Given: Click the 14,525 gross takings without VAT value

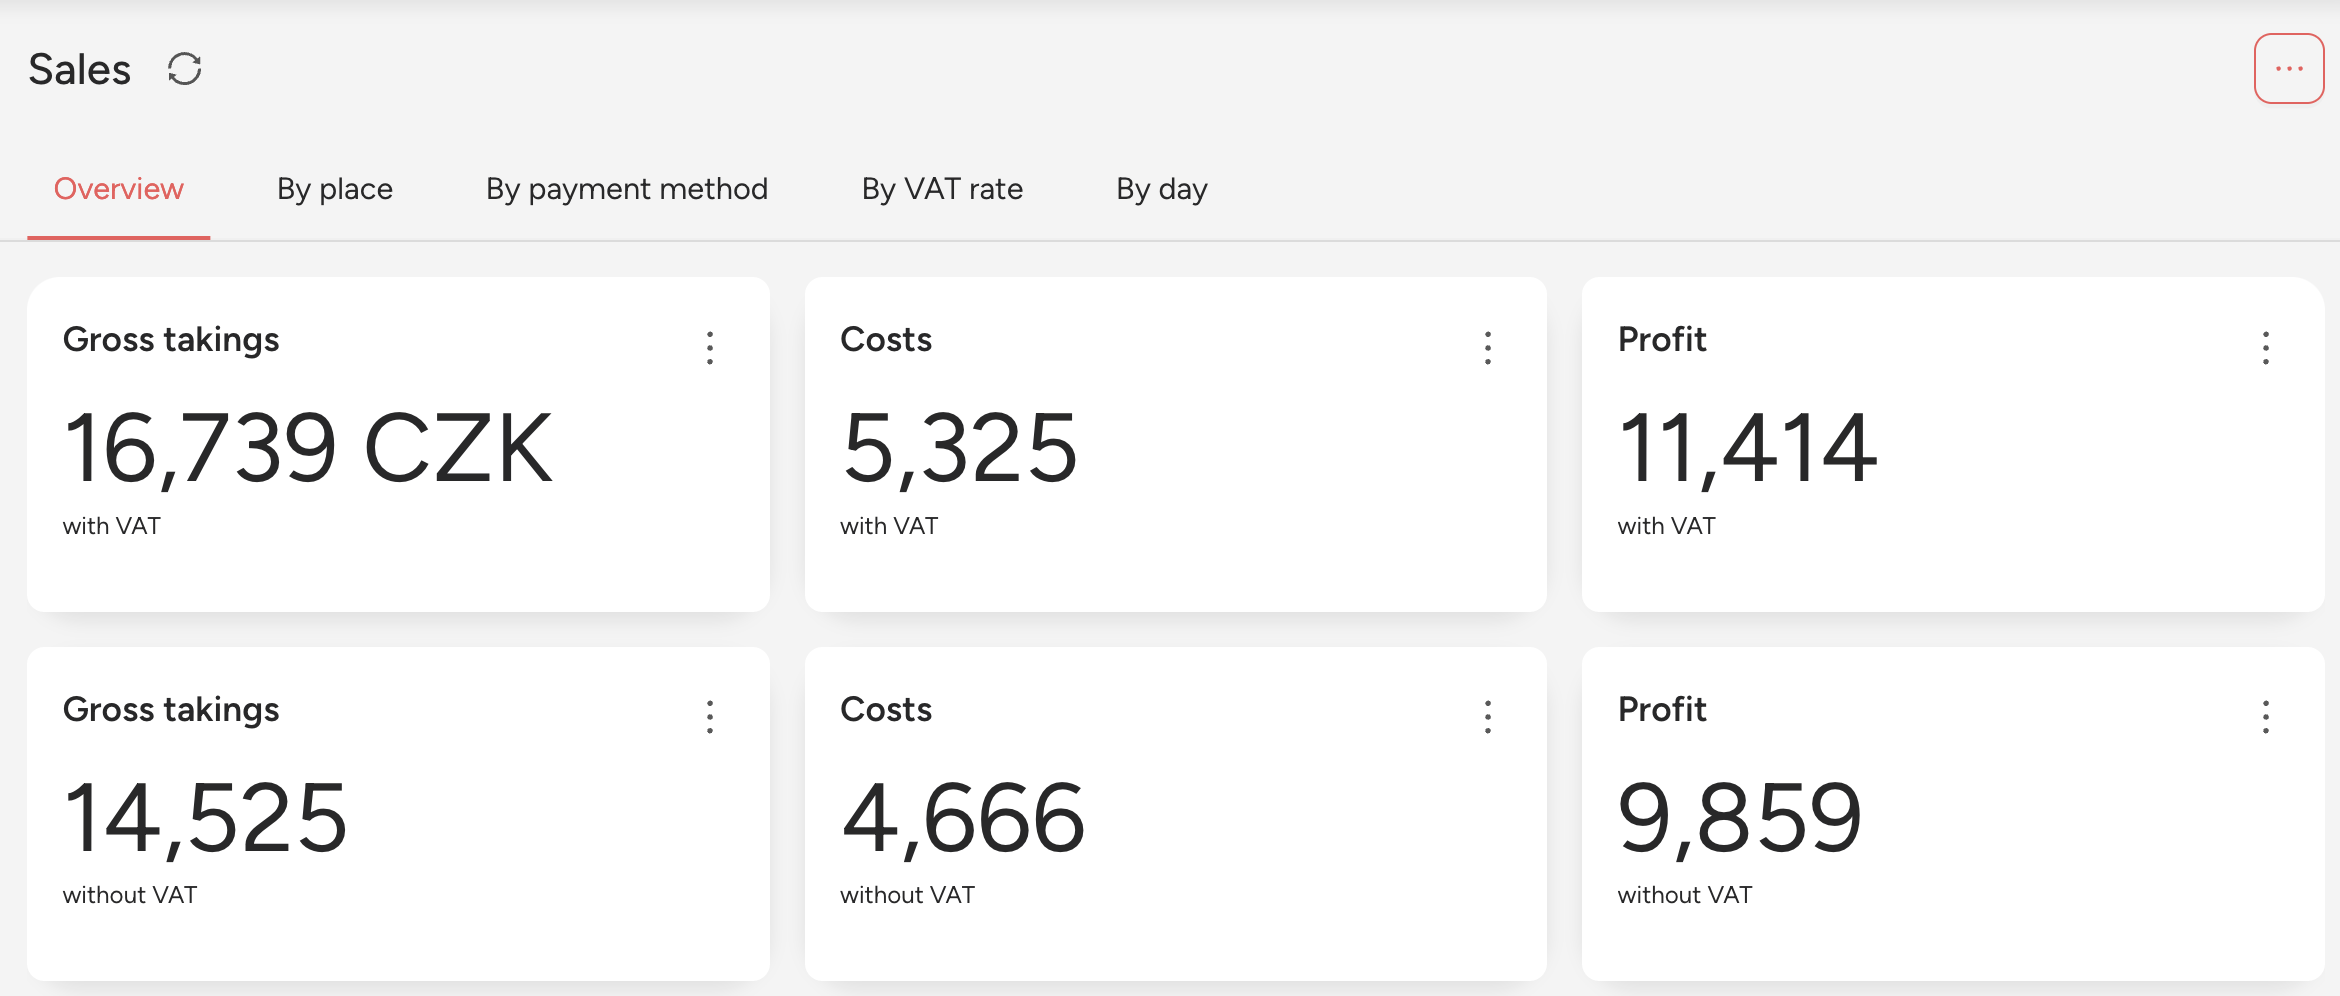Looking at the screenshot, I should (x=205, y=818).
